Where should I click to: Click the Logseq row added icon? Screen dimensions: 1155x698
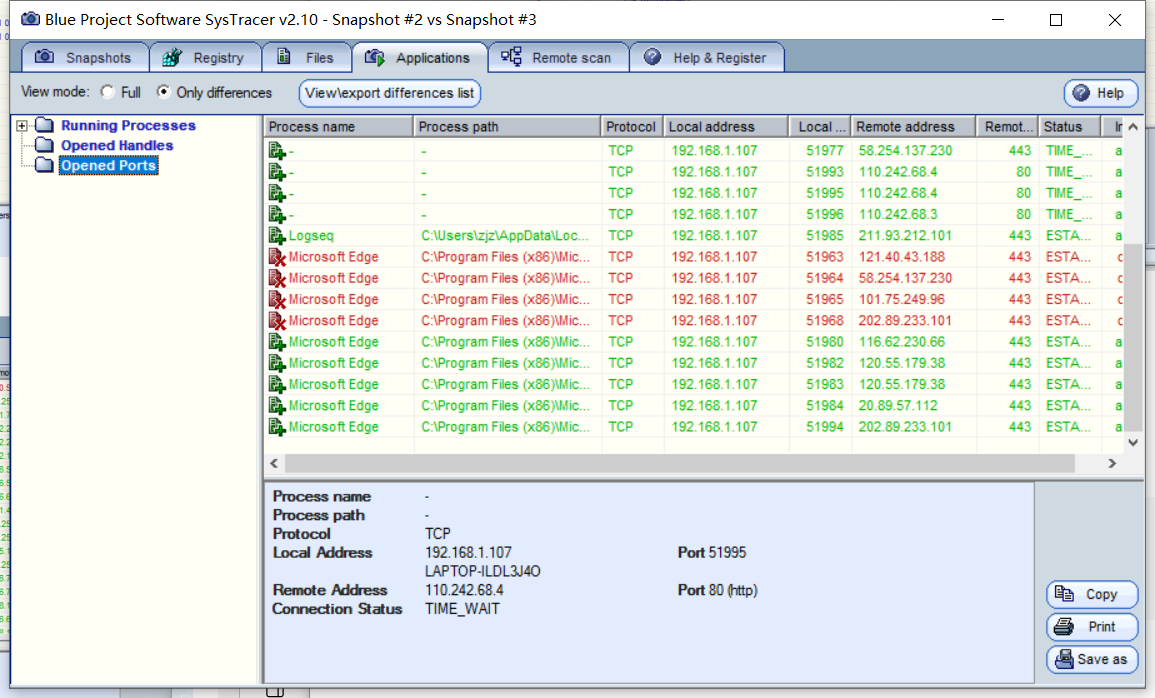(x=277, y=236)
